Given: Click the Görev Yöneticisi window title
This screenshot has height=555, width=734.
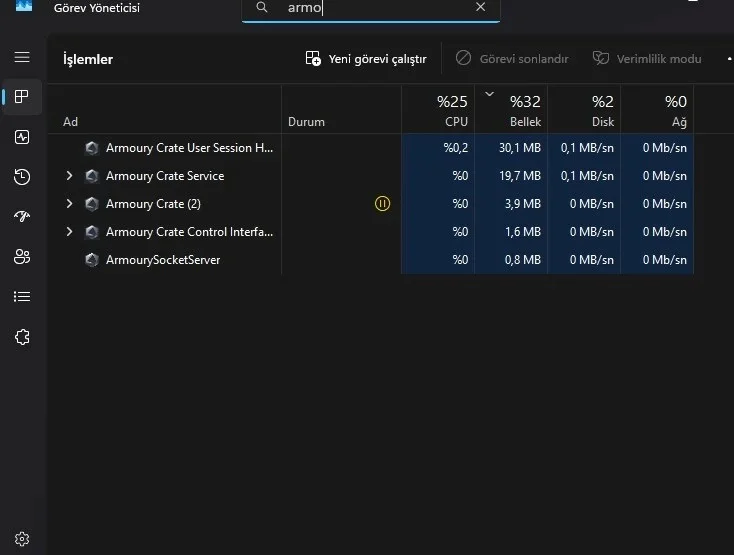Looking at the screenshot, I should 97,8.
